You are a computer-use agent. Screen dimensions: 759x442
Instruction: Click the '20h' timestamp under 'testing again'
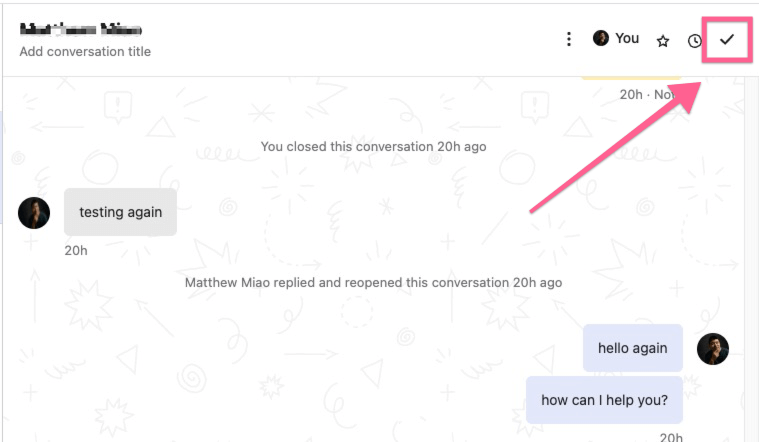click(76, 250)
